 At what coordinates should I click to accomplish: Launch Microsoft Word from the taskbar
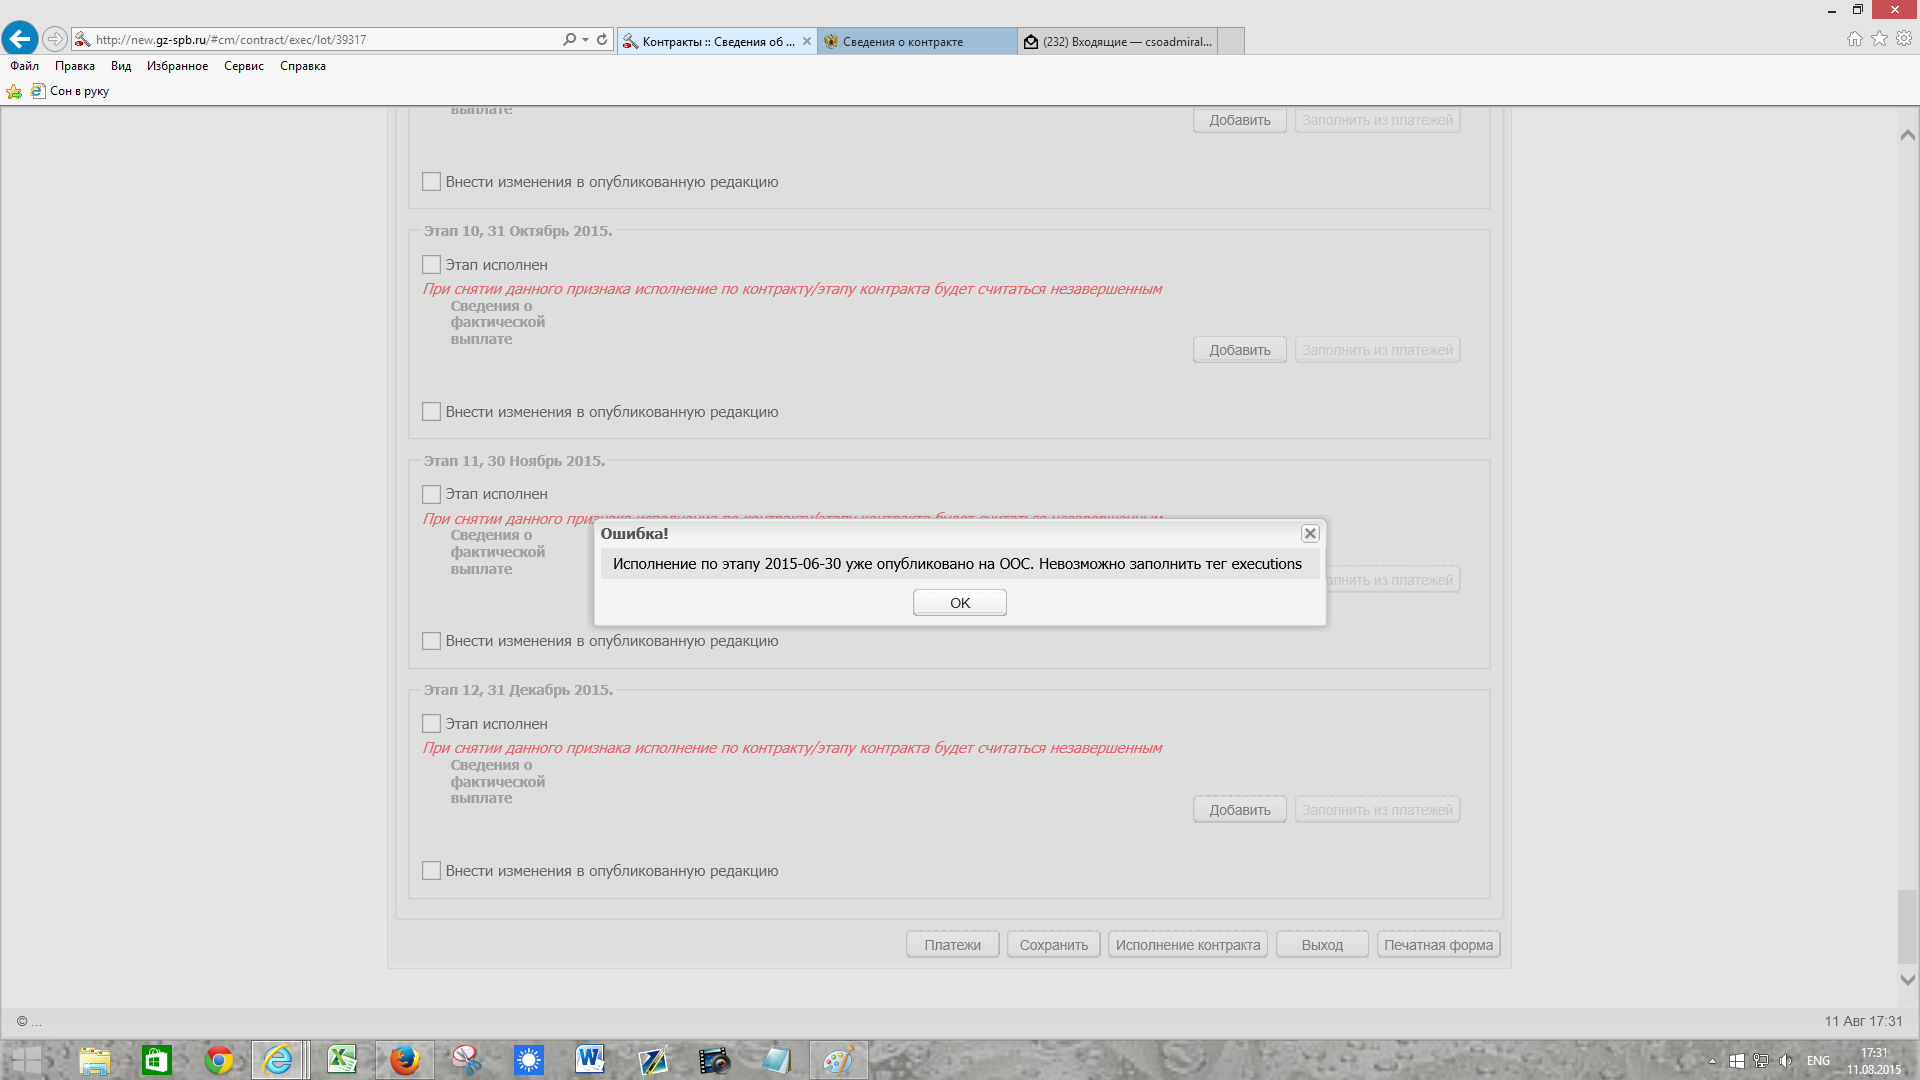click(590, 1060)
